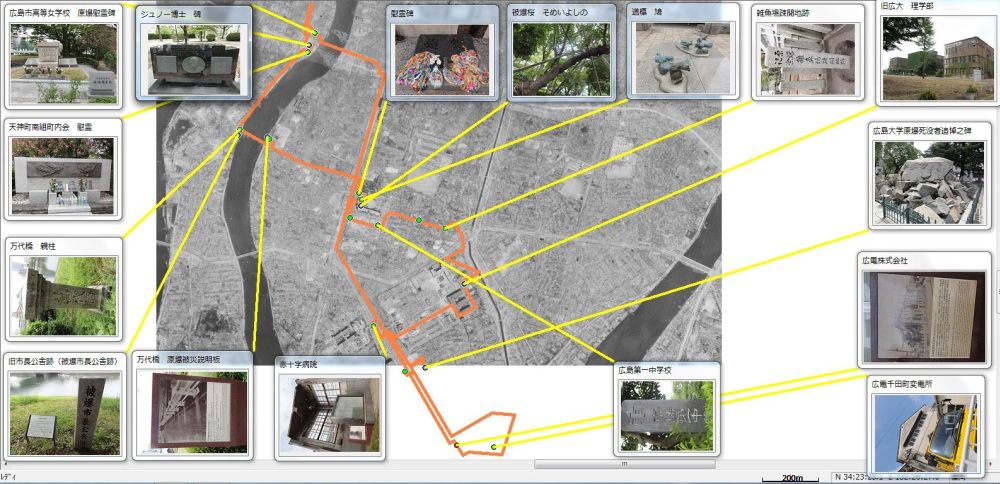Click the 広島第一中学校 photo callout
This screenshot has height=484, width=1000.
pos(665,414)
